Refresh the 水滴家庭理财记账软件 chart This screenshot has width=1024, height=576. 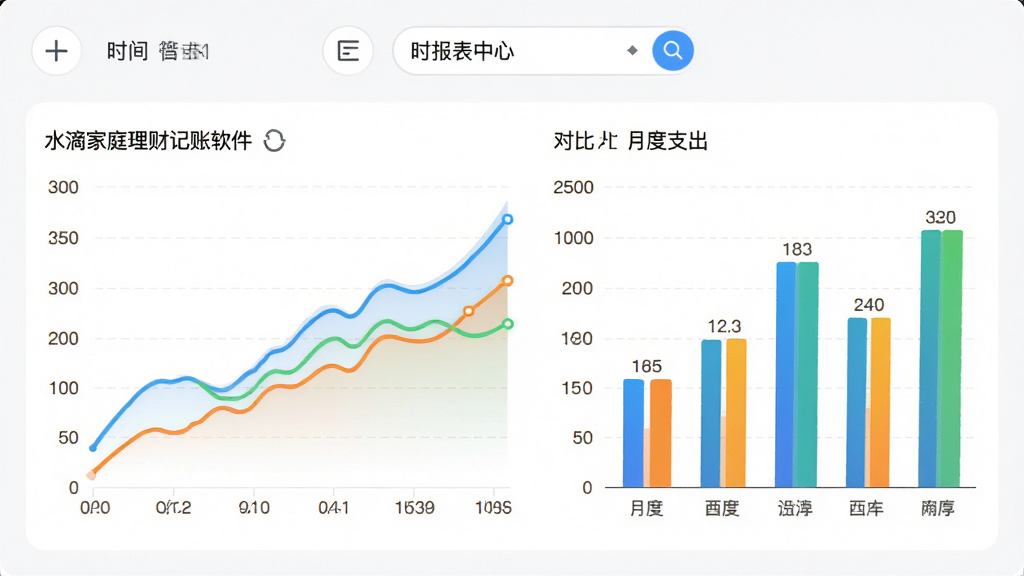274,140
